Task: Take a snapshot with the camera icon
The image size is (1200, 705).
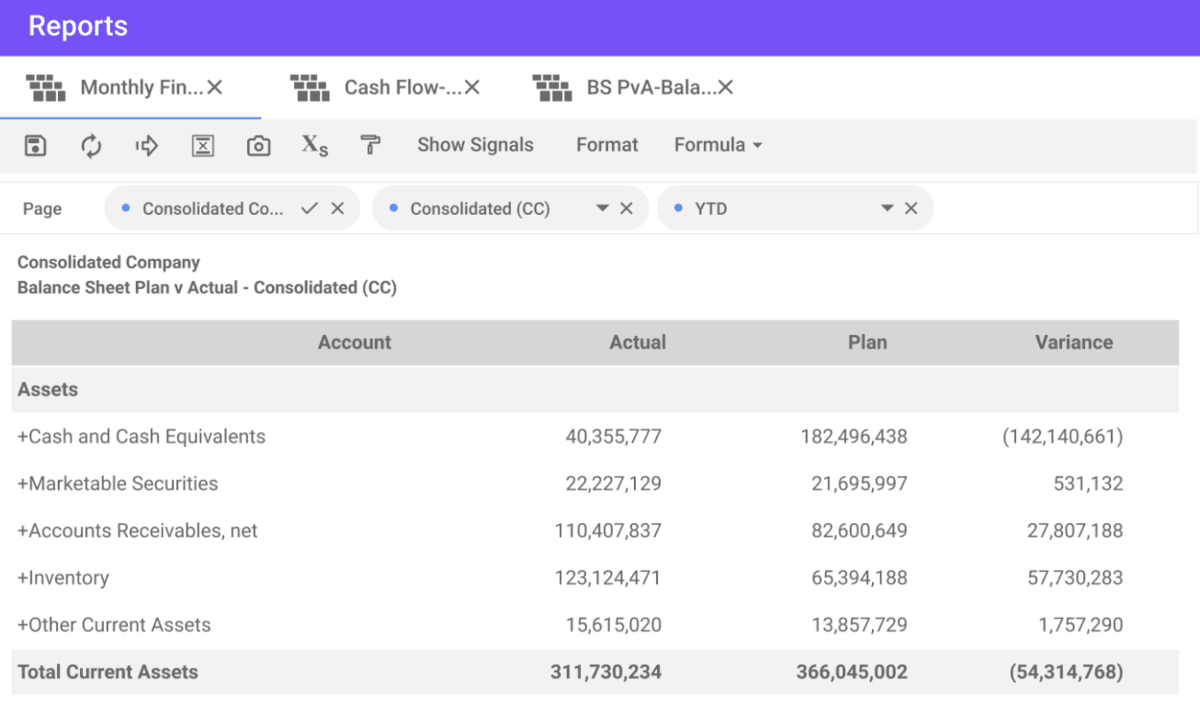Action: tap(257, 145)
